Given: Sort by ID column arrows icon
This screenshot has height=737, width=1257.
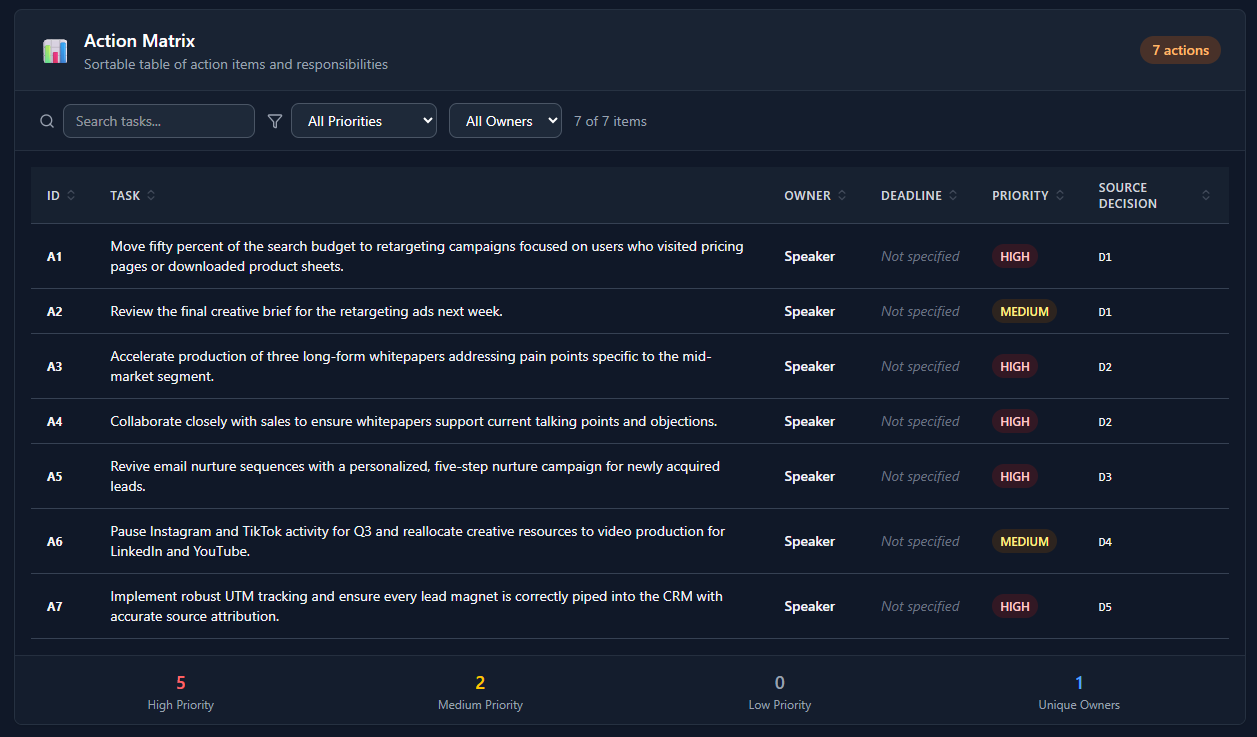Looking at the screenshot, I should 71,195.
